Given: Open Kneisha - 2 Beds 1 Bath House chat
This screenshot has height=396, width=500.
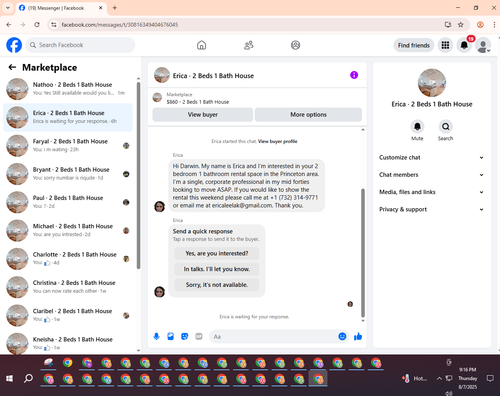Looking at the screenshot, I should point(68,343).
